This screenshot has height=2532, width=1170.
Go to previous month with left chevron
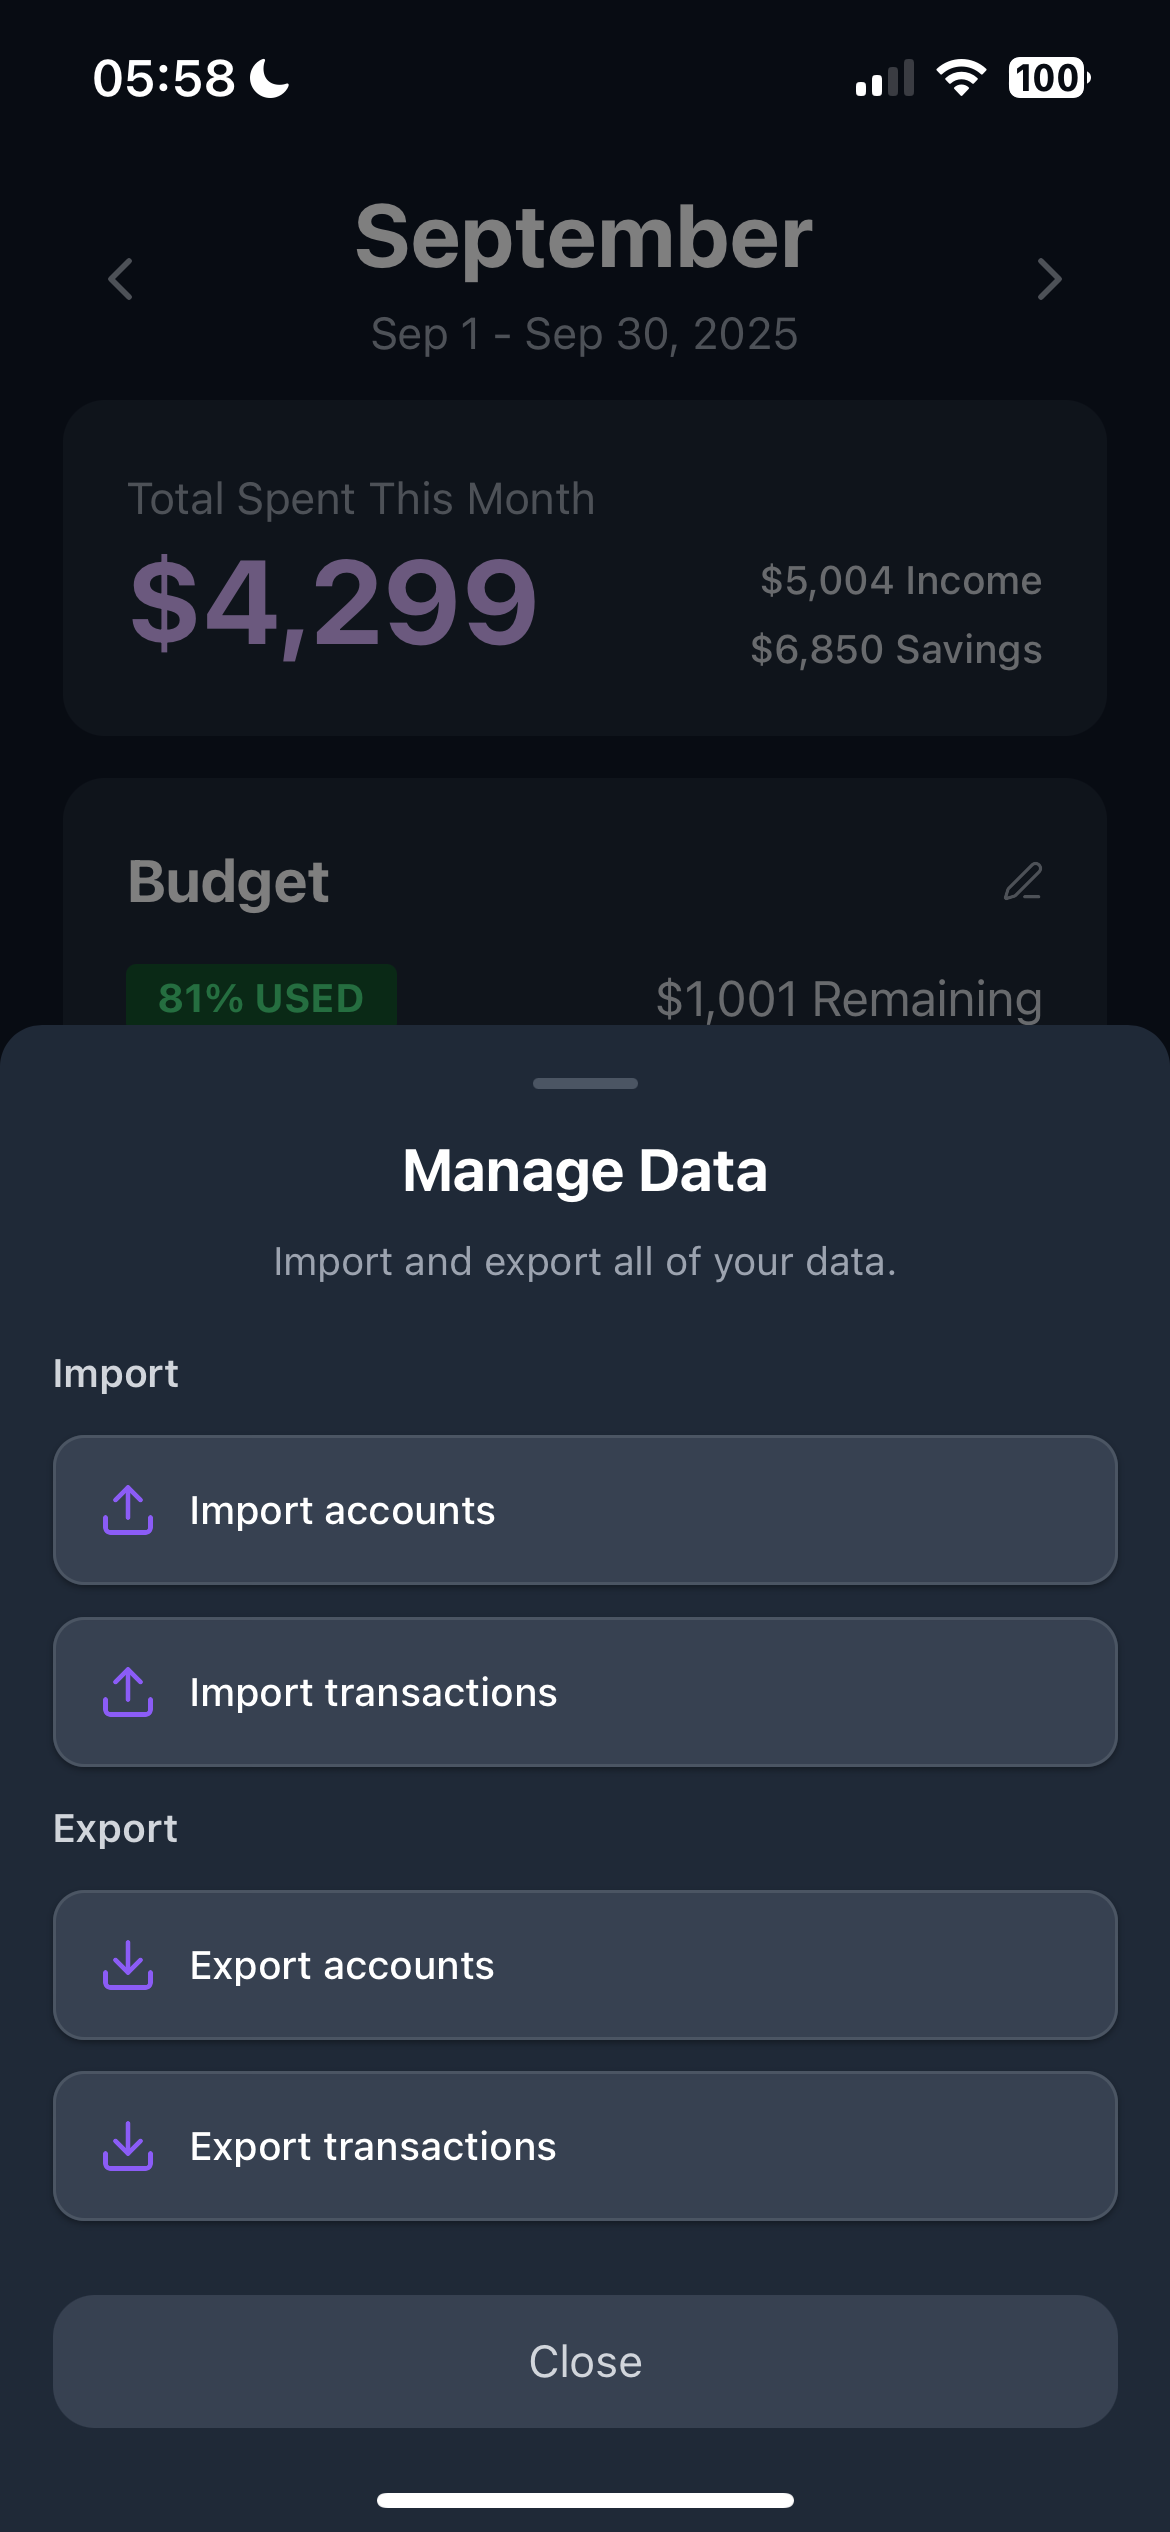tap(121, 279)
